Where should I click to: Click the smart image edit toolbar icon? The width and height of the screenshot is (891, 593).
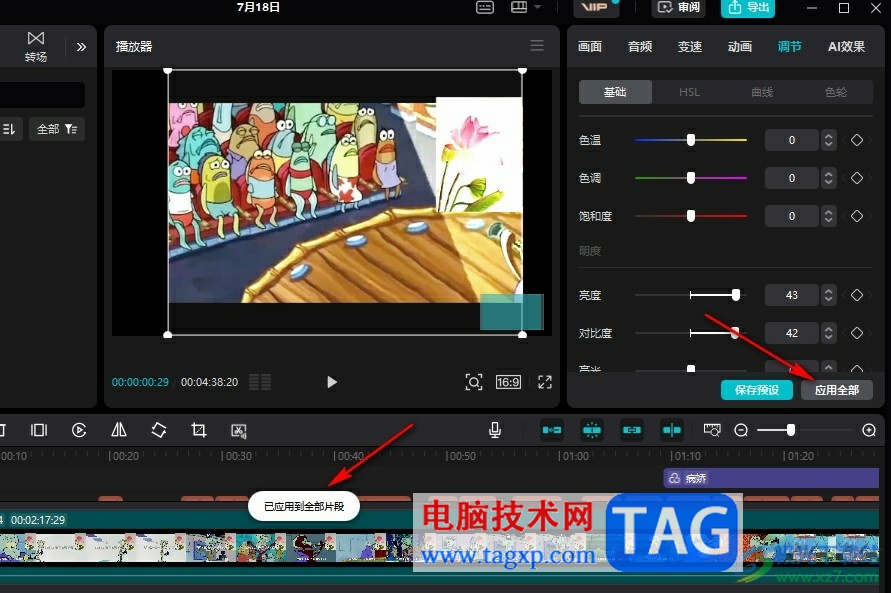tap(239, 431)
